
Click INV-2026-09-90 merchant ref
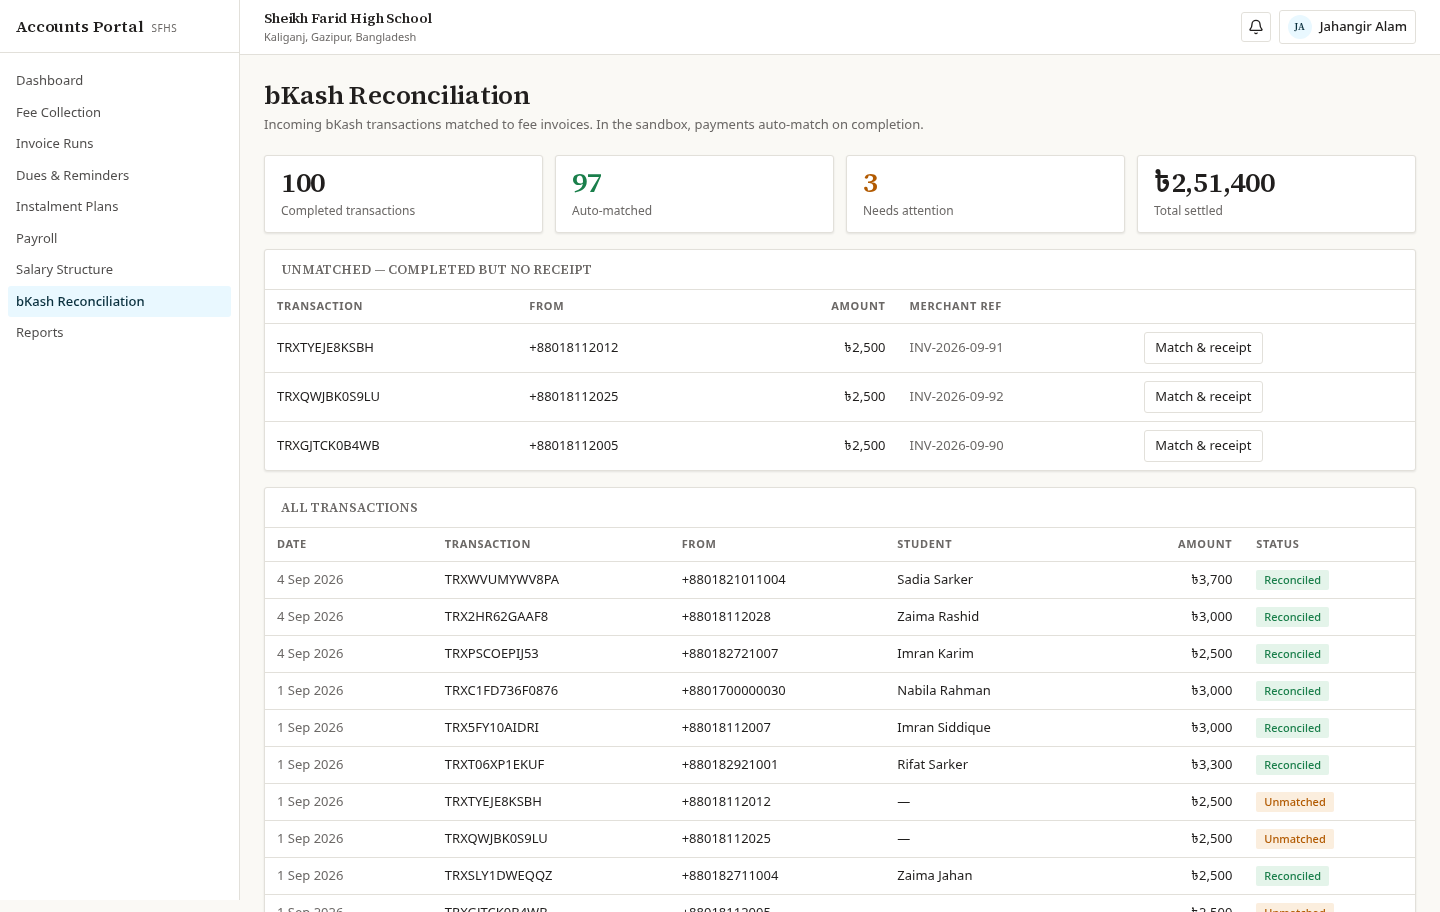click(x=956, y=446)
